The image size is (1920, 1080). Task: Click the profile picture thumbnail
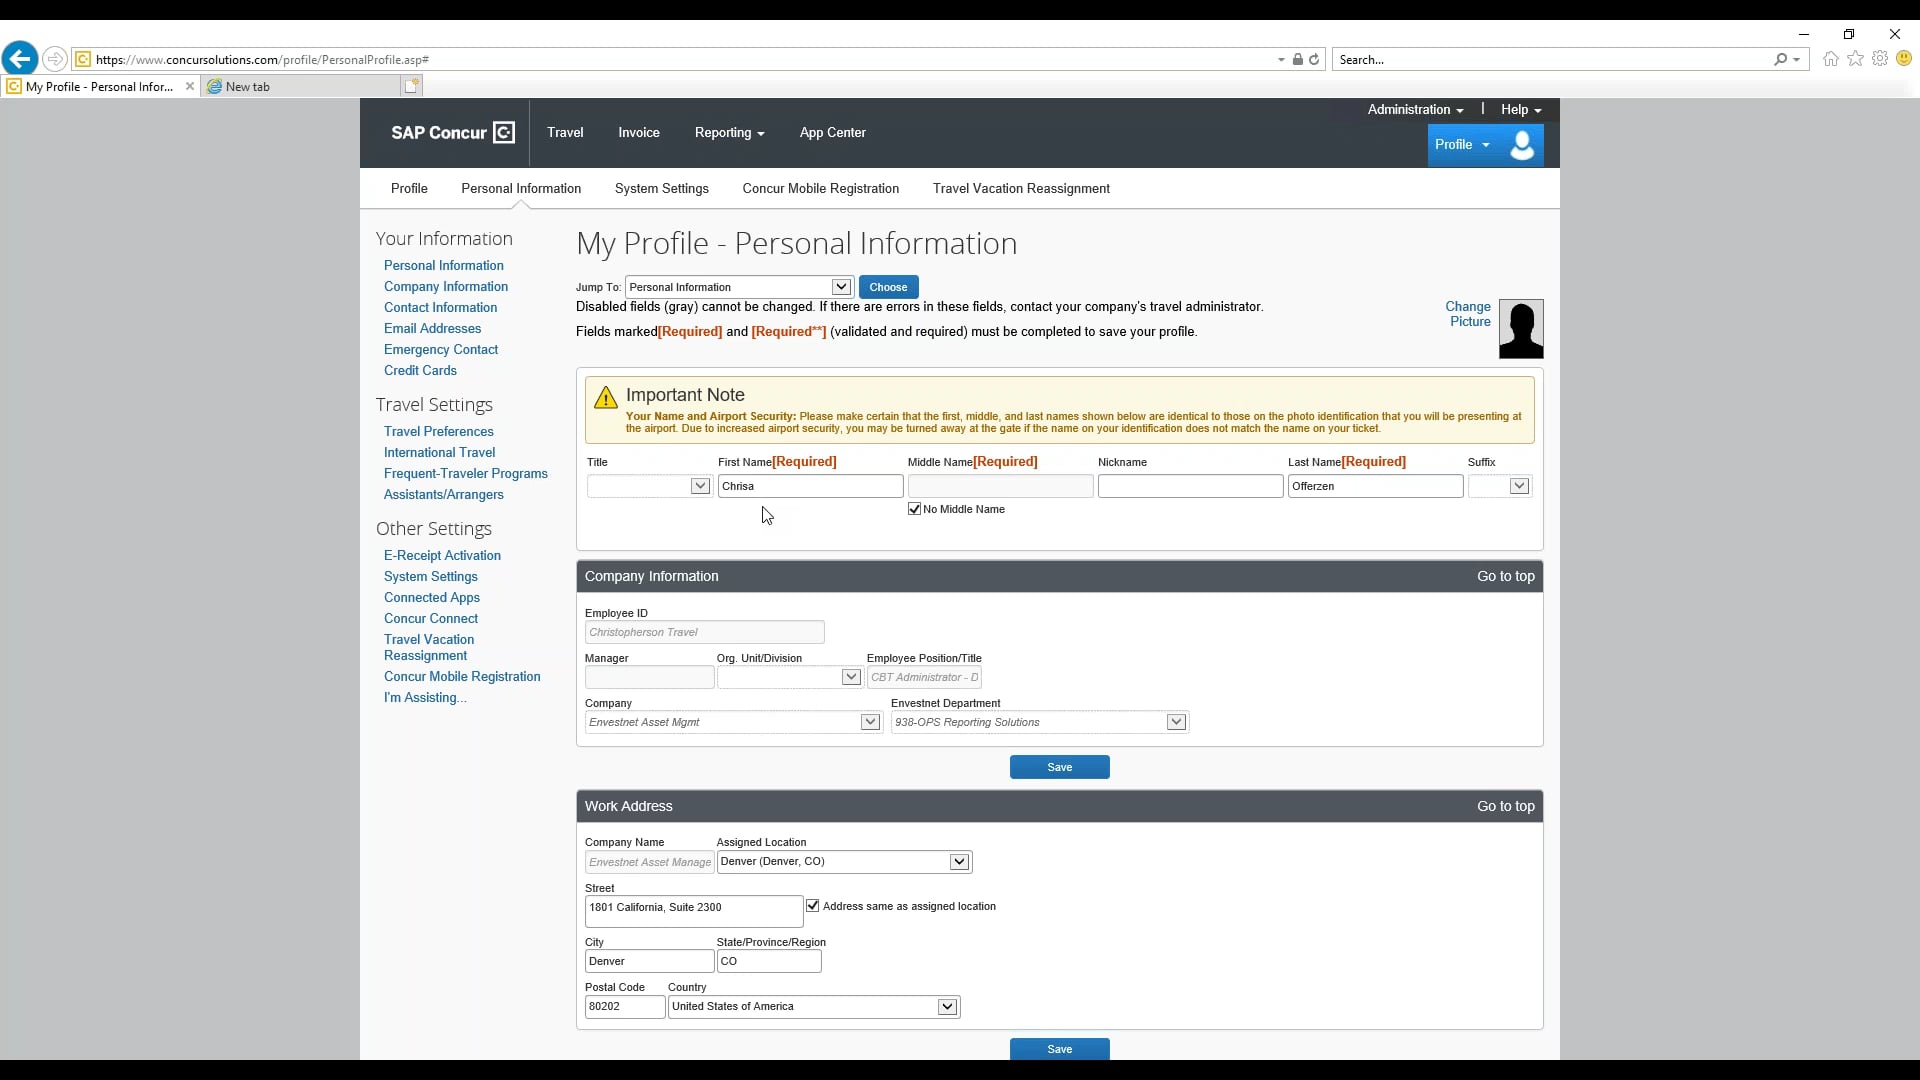(x=1520, y=329)
